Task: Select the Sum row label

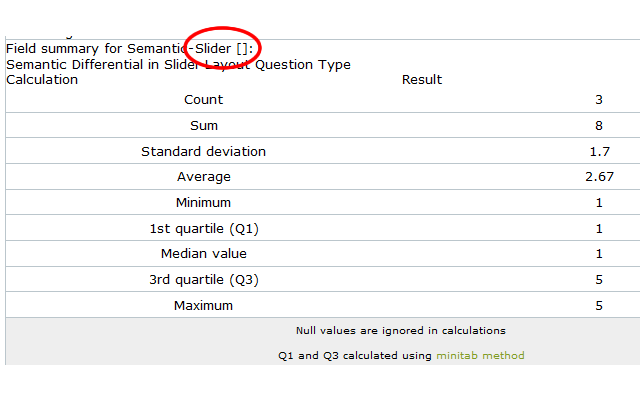Action: coord(204,125)
